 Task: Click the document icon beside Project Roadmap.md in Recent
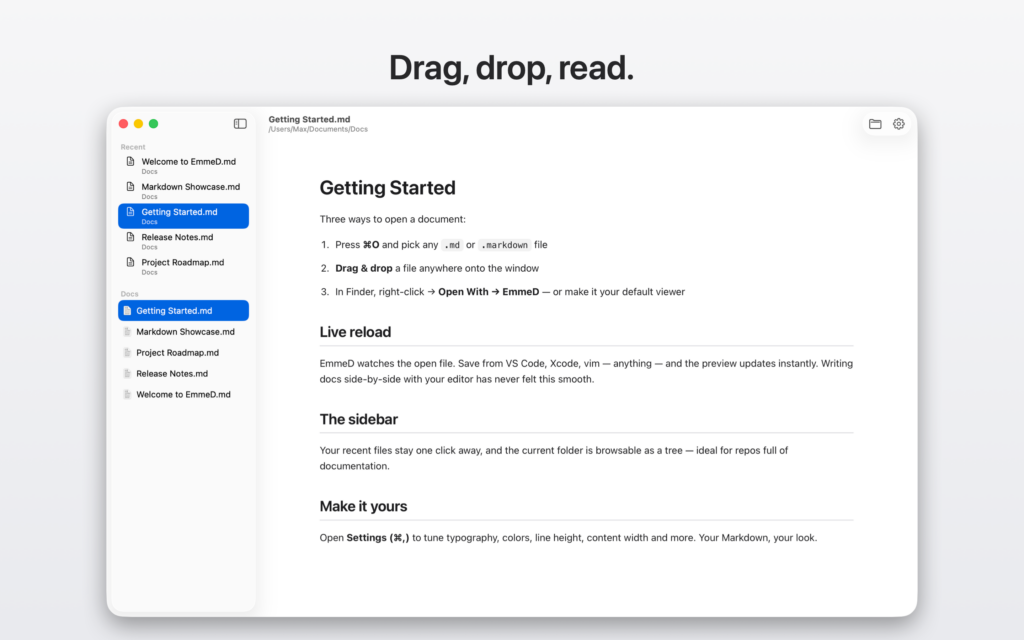click(x=130, y=263)
